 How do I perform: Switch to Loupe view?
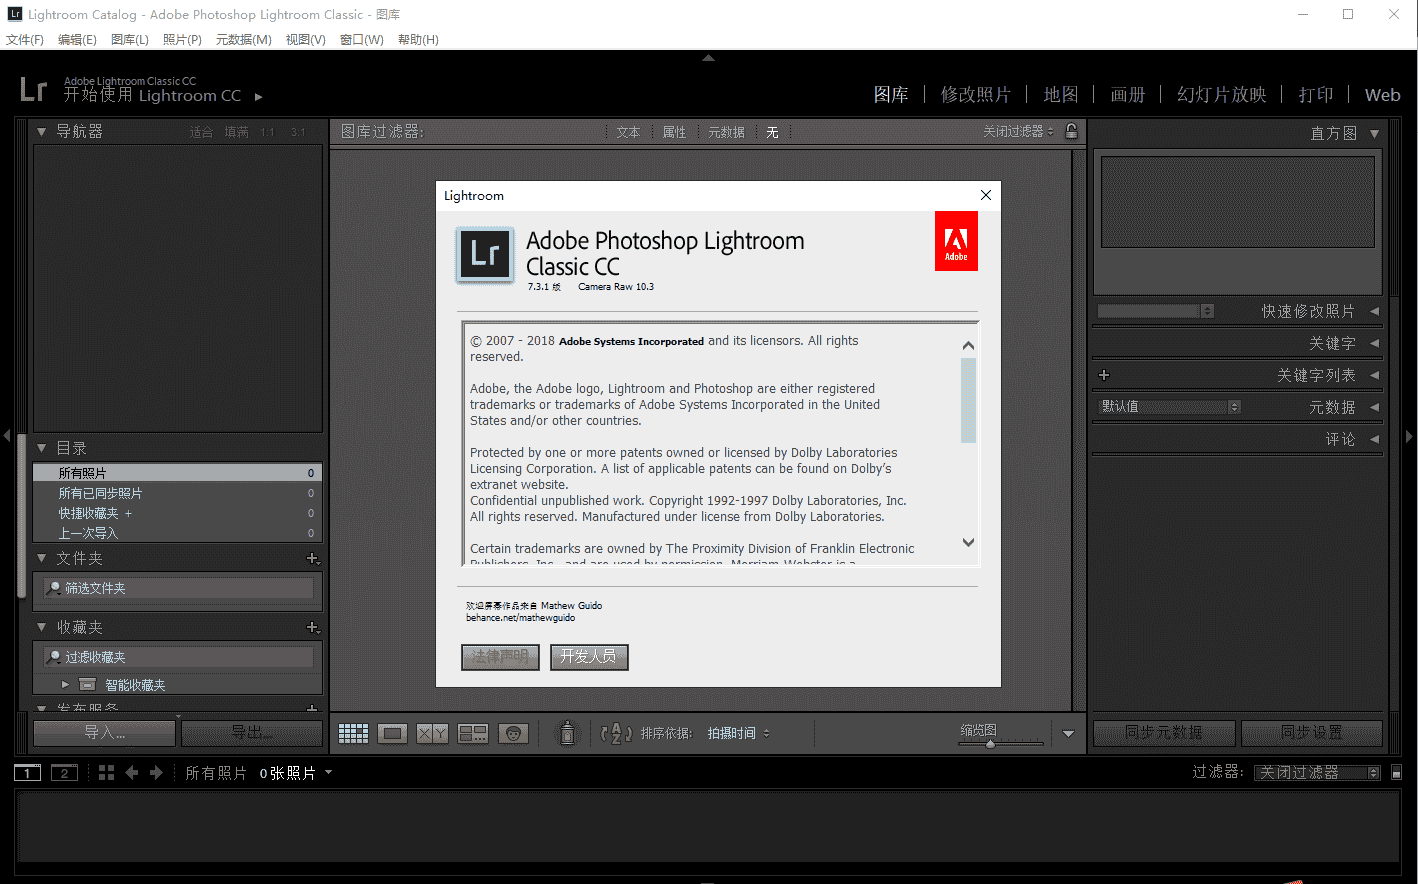click(x=392, y=732)
